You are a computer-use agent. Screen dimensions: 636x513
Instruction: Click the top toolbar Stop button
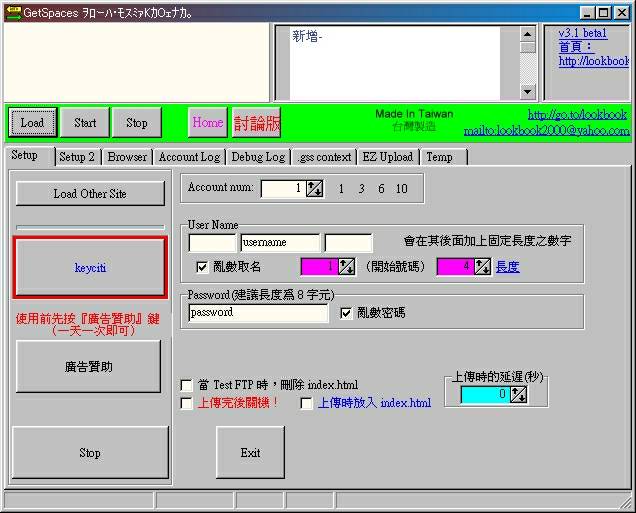137,122
